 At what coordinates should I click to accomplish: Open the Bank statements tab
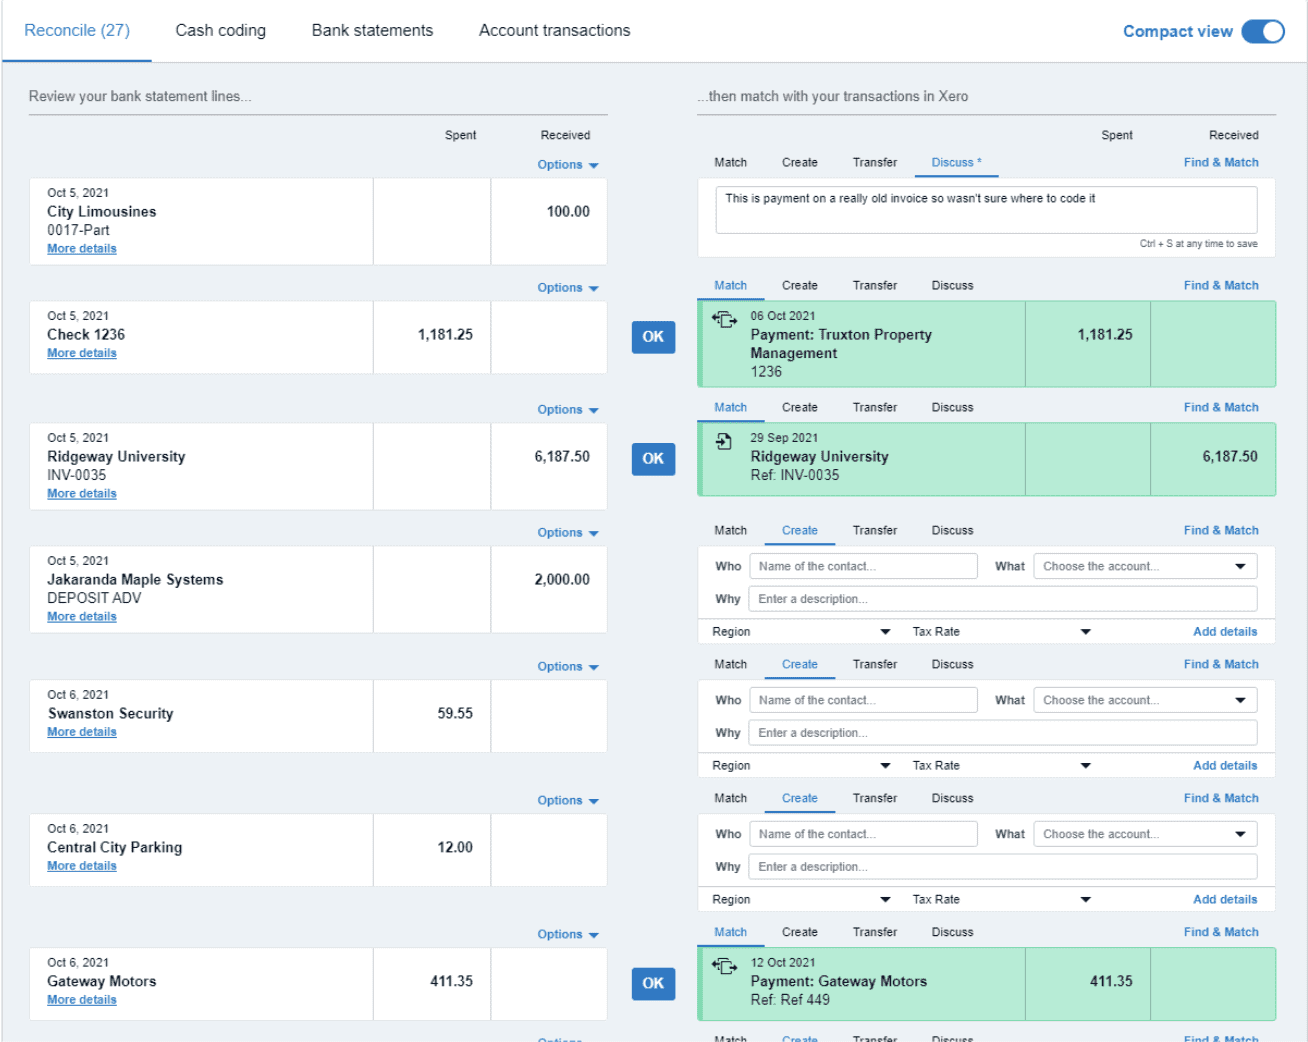click(x=371, y=30)
